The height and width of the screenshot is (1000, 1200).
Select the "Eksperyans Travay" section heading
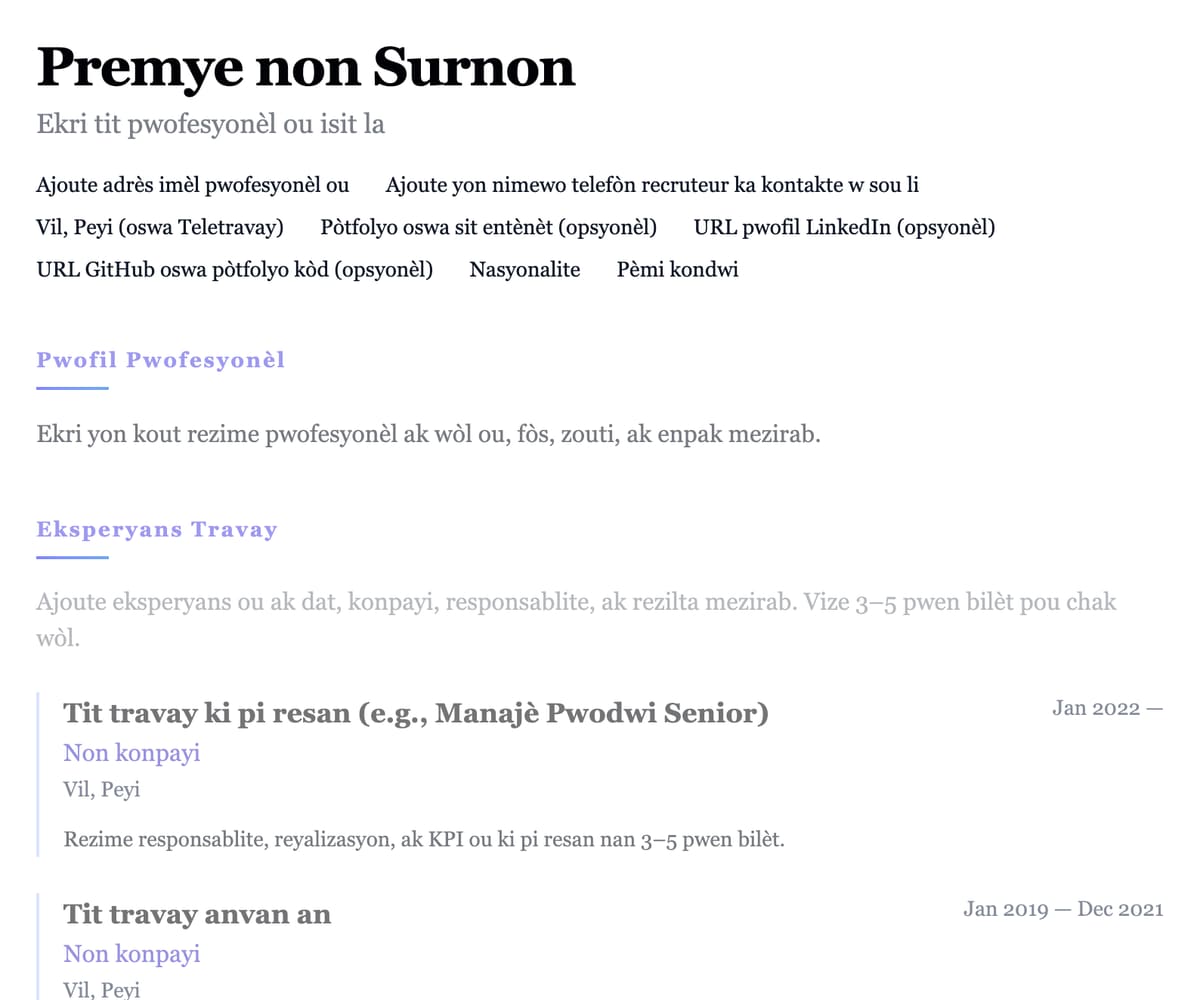(157, 529)
